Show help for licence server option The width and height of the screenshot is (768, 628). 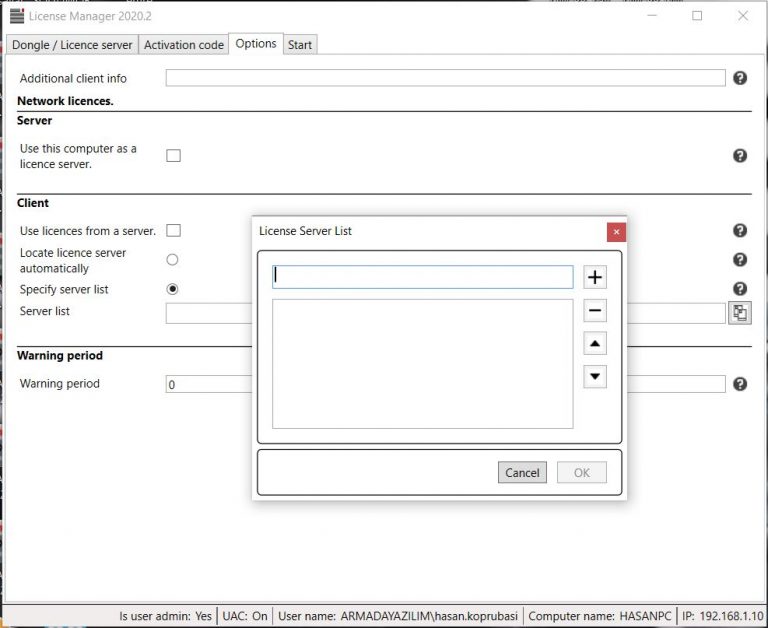pyautogui.click(x=740, y=156)
